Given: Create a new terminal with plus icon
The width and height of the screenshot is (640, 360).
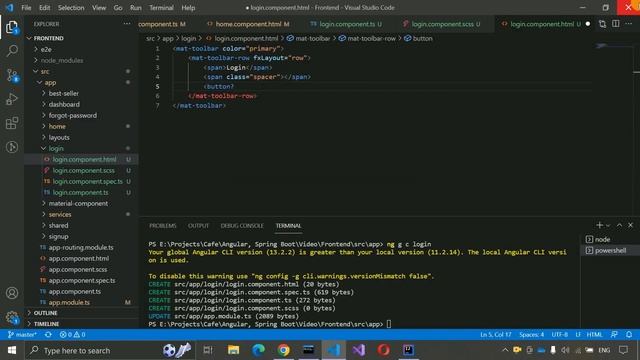Looking at the screenshot, I should (x=599, y=225).
